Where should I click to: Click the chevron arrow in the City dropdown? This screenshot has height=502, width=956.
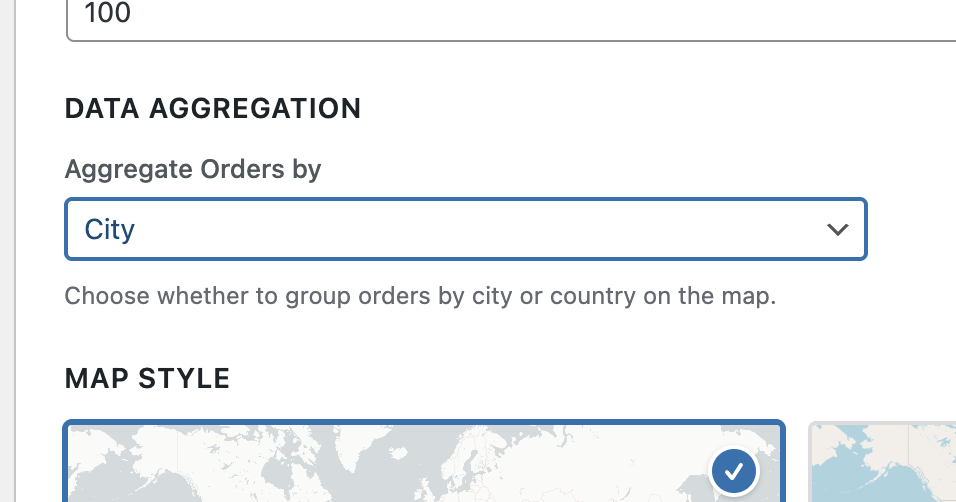click(837, 230)
